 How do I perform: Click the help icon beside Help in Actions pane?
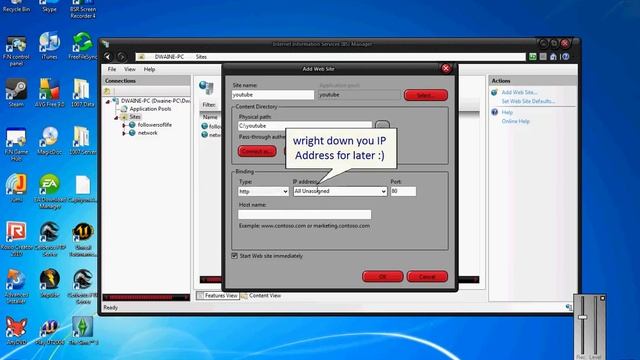tap(495, 112)
